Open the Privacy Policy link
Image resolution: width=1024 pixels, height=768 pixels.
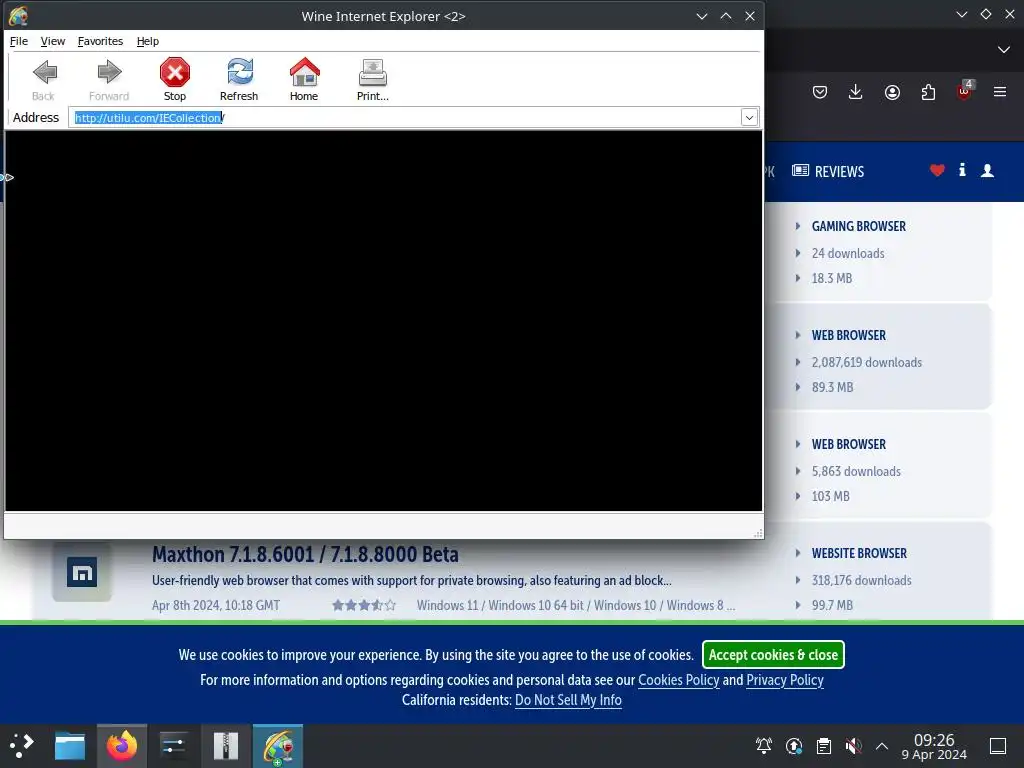click(784, 680)
